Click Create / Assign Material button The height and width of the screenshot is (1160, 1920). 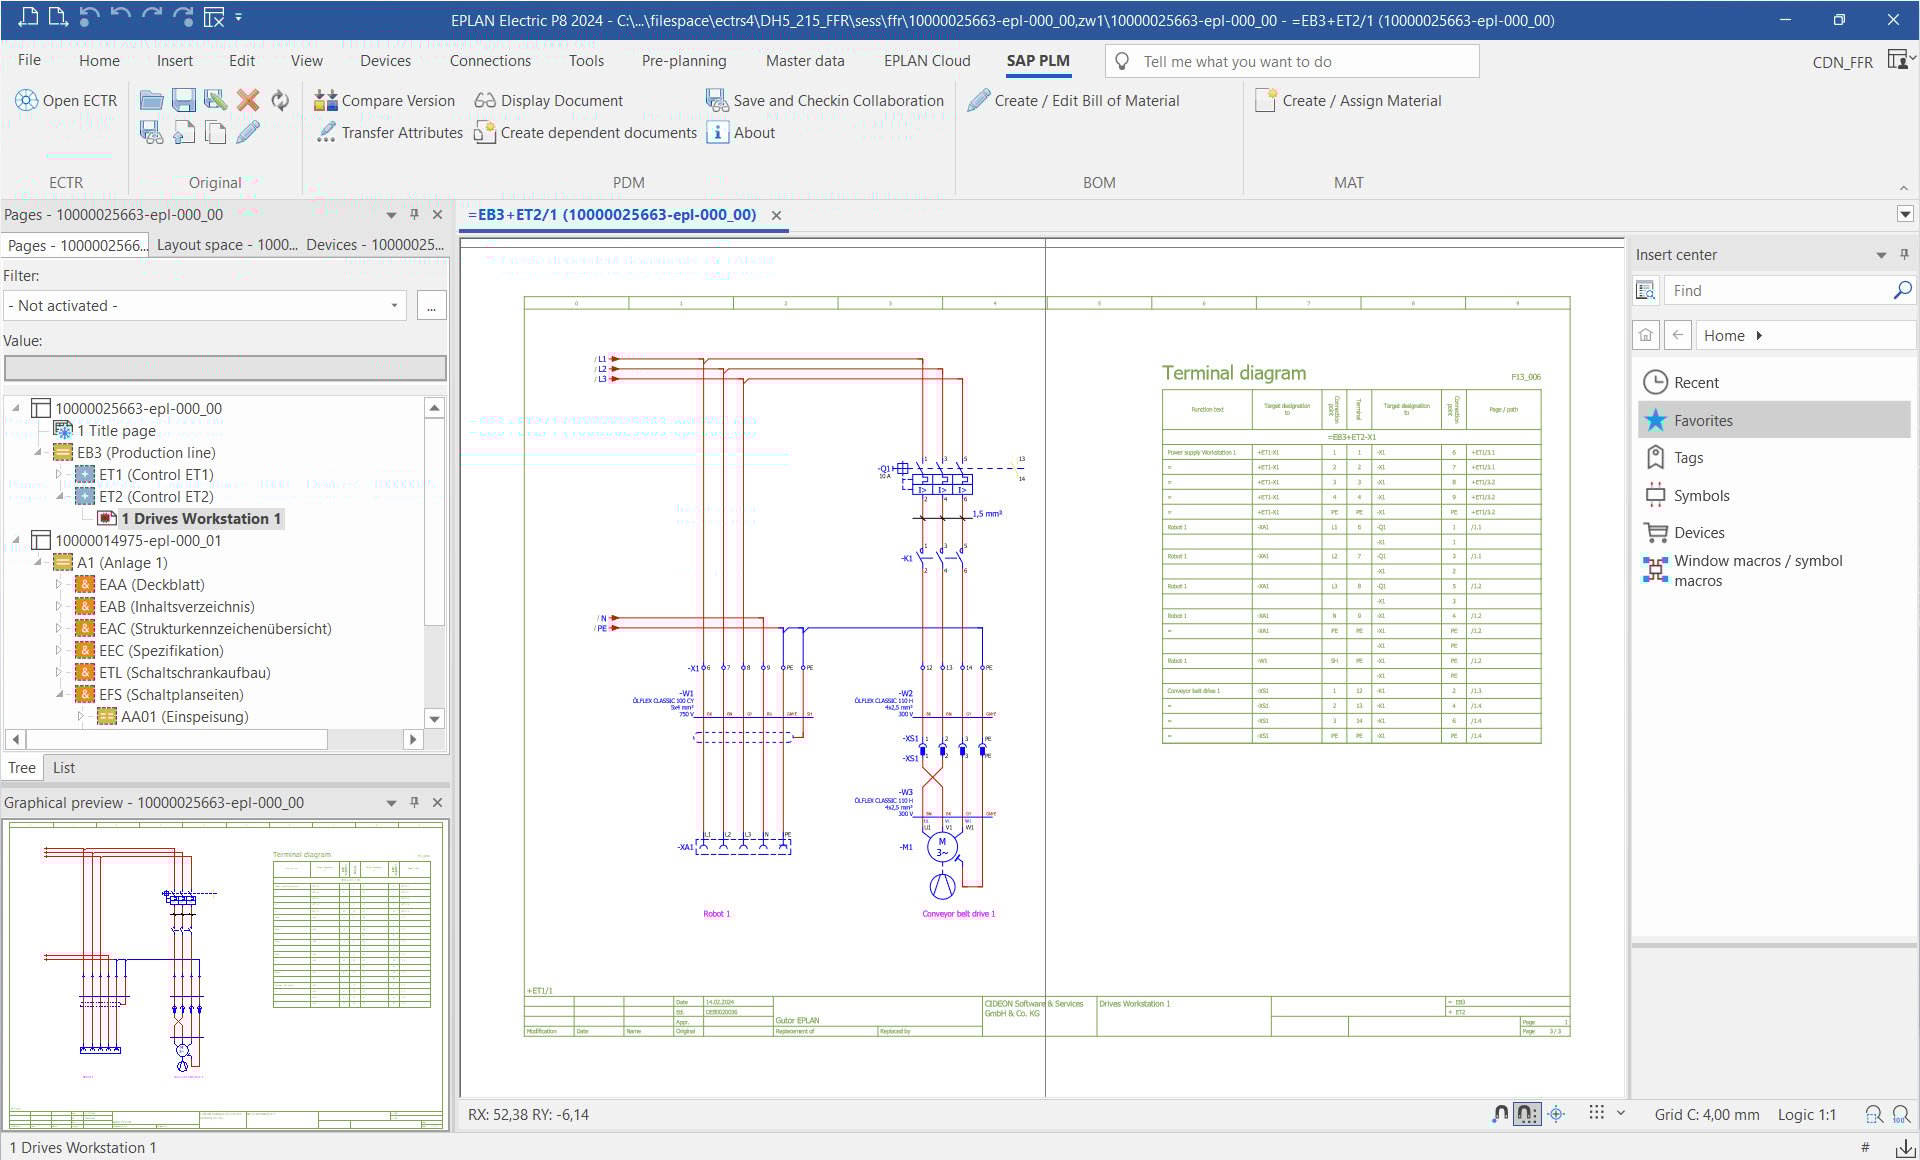click(1349, 100)
